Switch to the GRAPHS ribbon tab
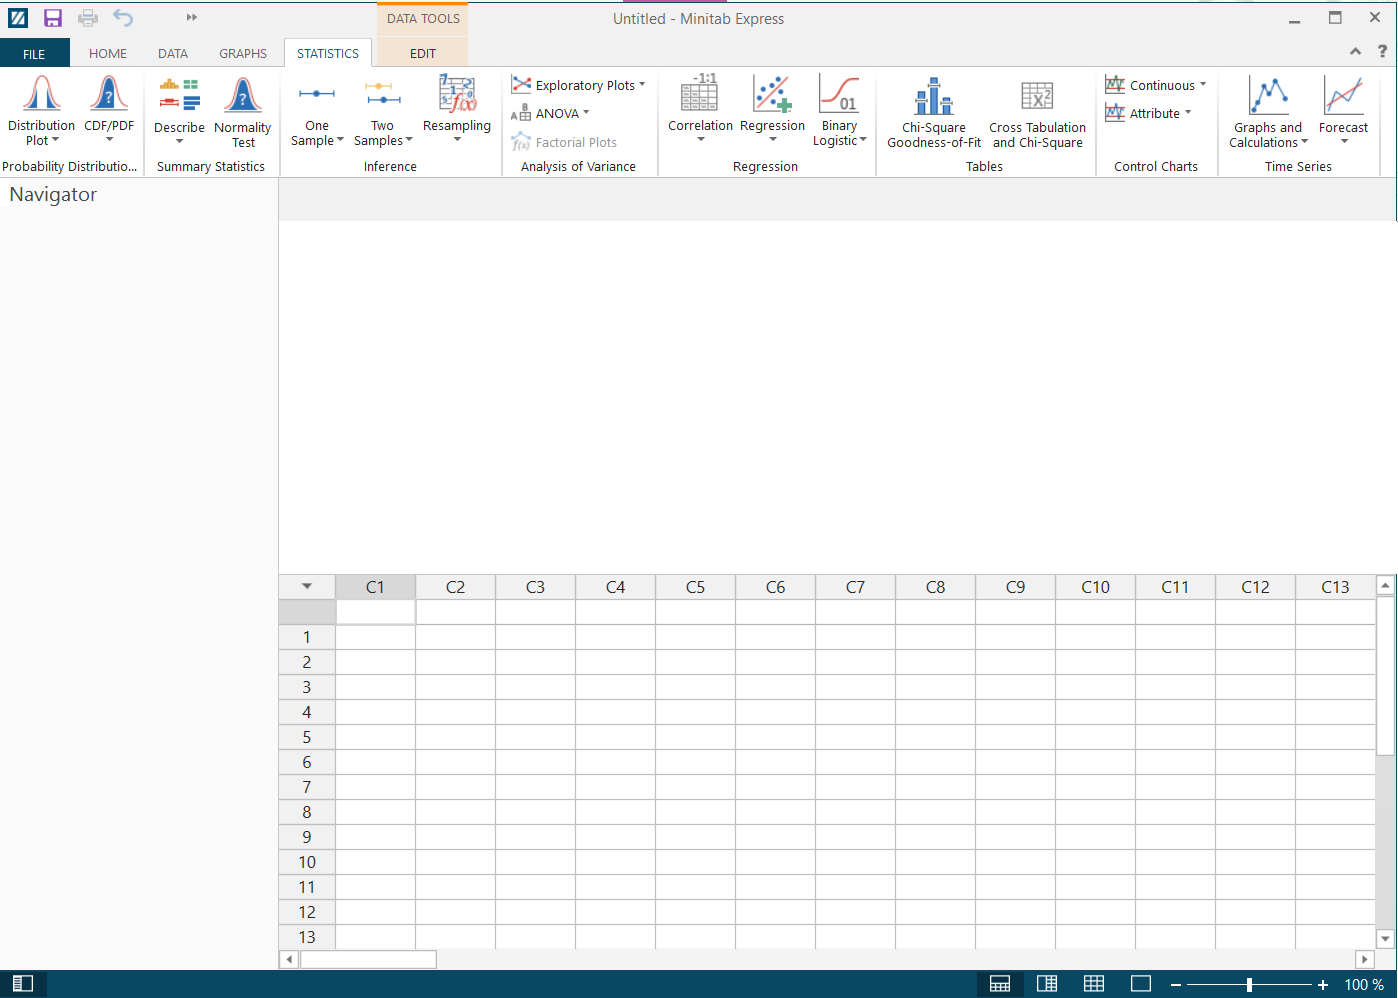Image resolution: width=1398 pixels, height=998 pixels. [243, 54]
